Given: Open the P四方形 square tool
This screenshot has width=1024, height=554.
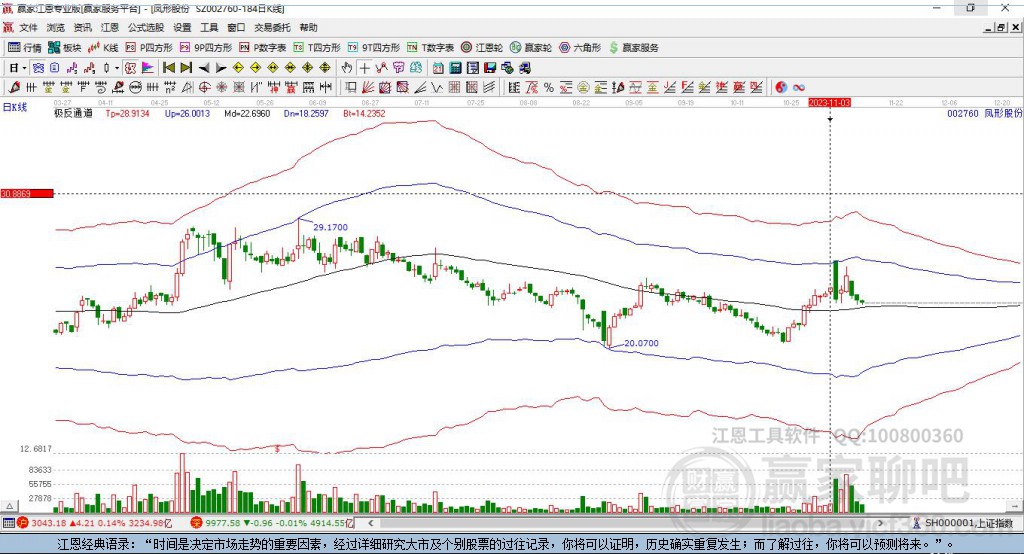Looking at the screenshot, I should coord(149,47).
